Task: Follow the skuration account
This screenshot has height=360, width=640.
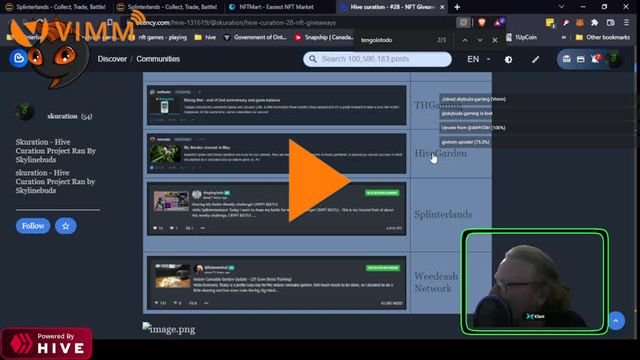Action: [x=33, y=226]
